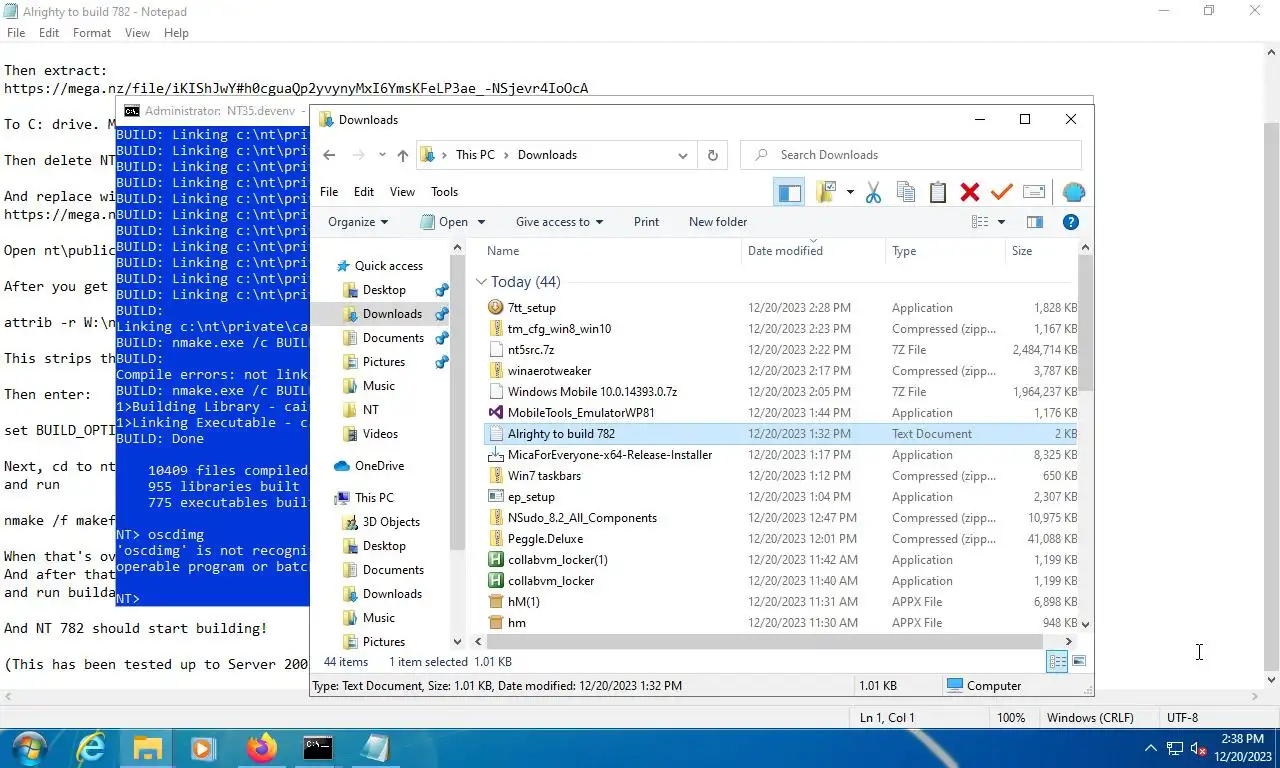
Task: Select Pictures under Quick access
Action: [x=384, y=362]
